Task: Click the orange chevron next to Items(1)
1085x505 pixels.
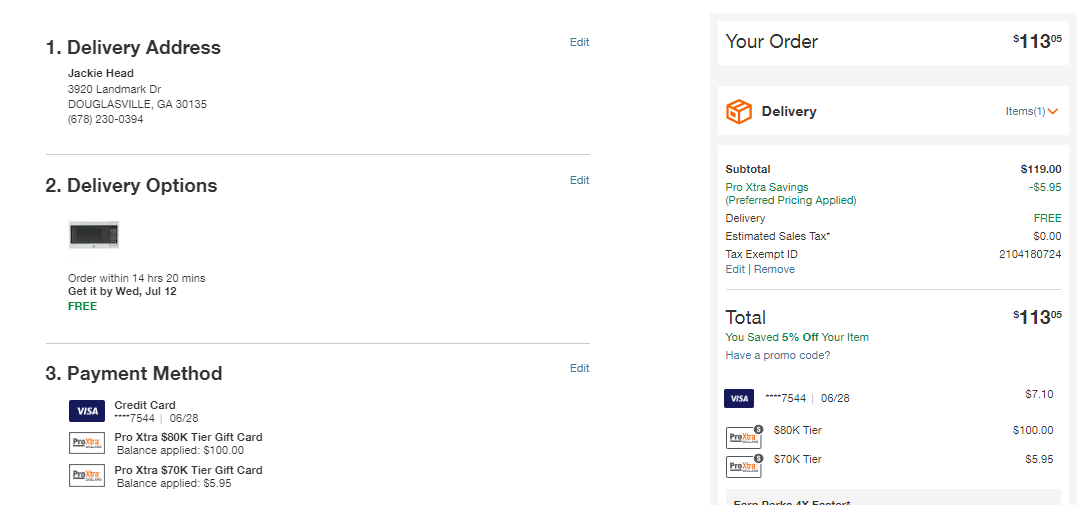Action: (1053, 111)
